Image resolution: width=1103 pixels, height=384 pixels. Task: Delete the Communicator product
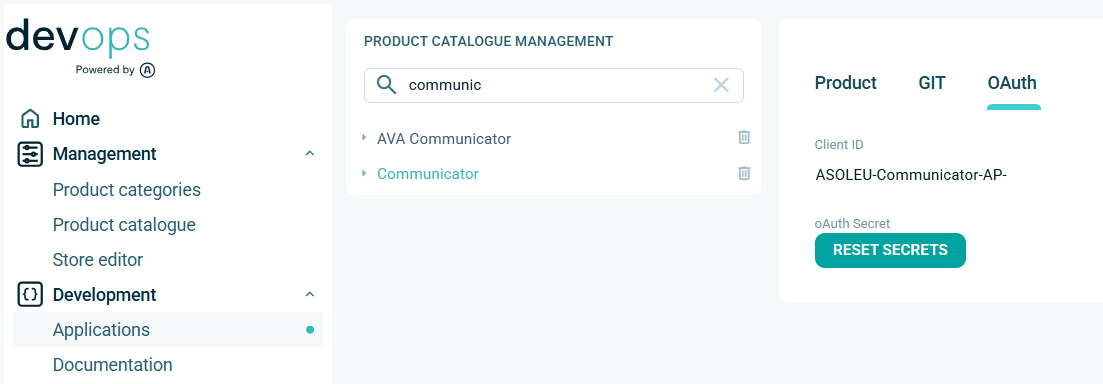pos(744,173)
